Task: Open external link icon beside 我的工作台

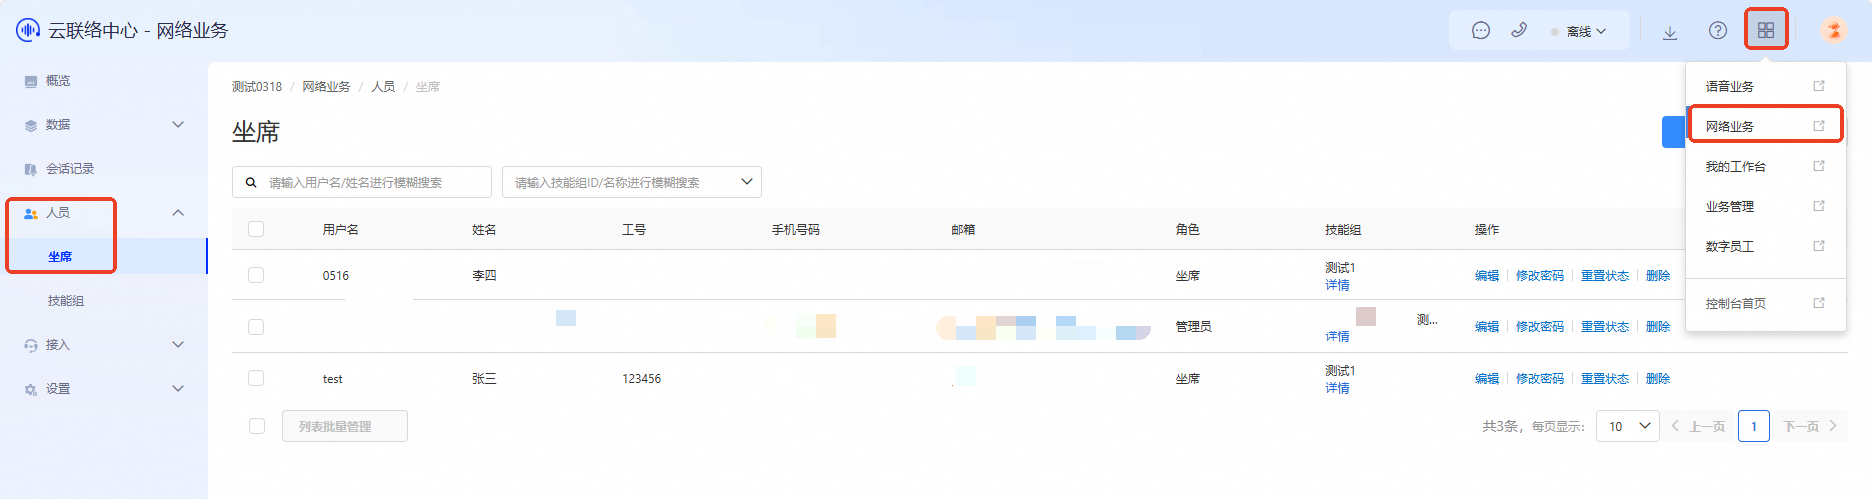Action: 1819,166
